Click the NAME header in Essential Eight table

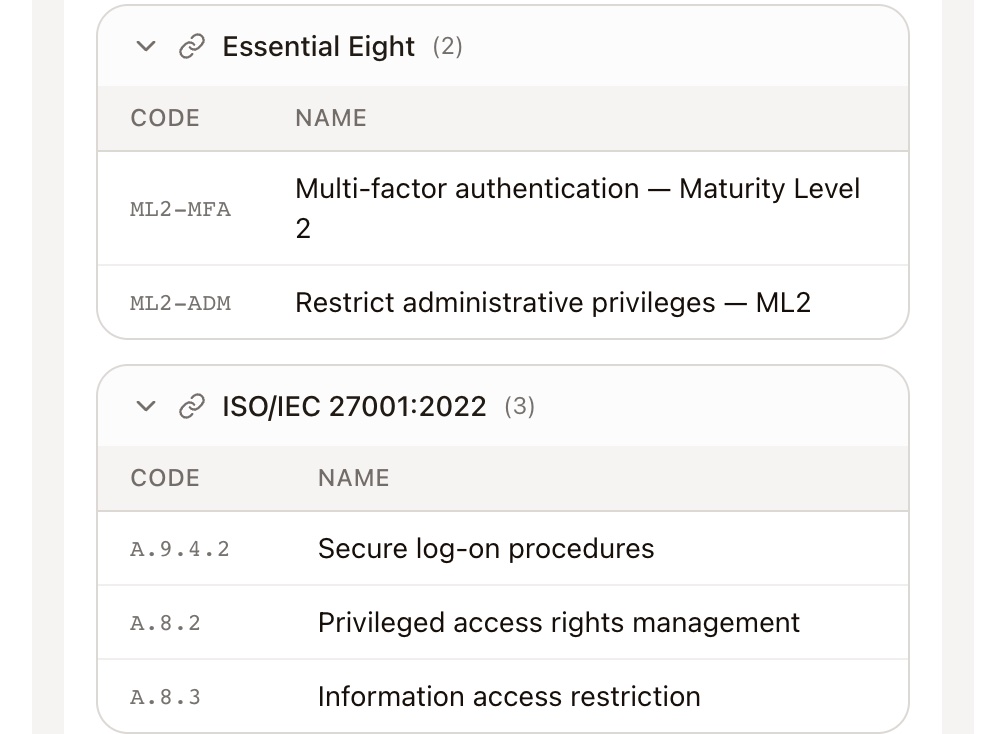pos(330,118)
